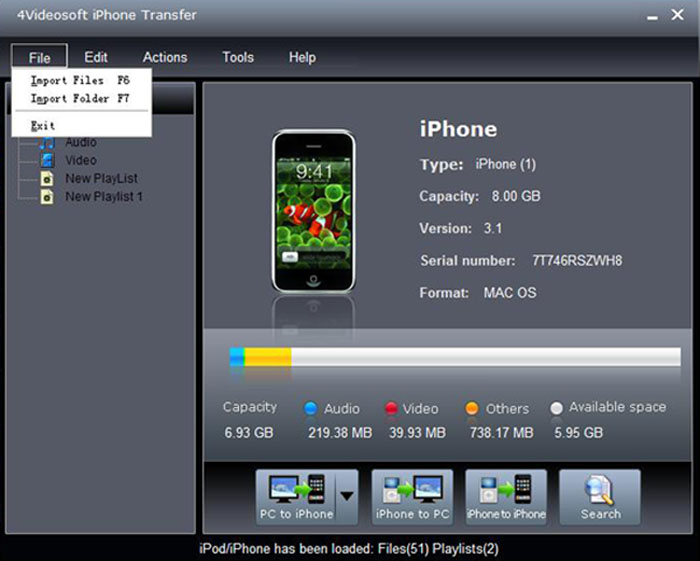The image size is (700, 561).
Task: Select the New PlayList tree item
Action: click(101, 178)
